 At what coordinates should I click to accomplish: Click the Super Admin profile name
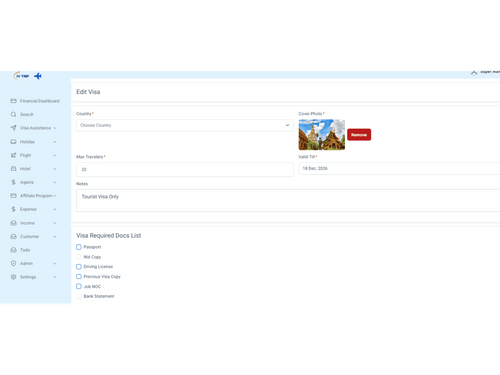490,72
